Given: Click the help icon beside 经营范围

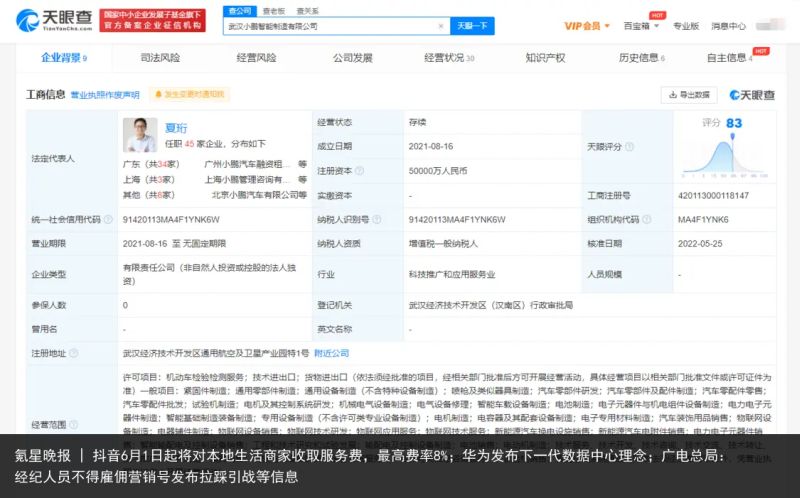Looking at the screenshot, I should coord(73,425).
